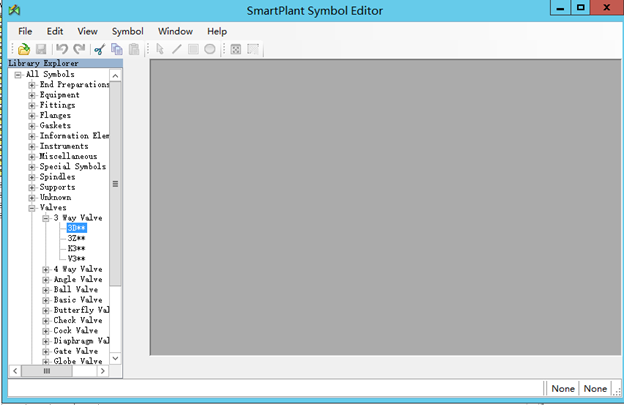Select the 3D** symbol
The image size is (624, 405).
[77, 228]
